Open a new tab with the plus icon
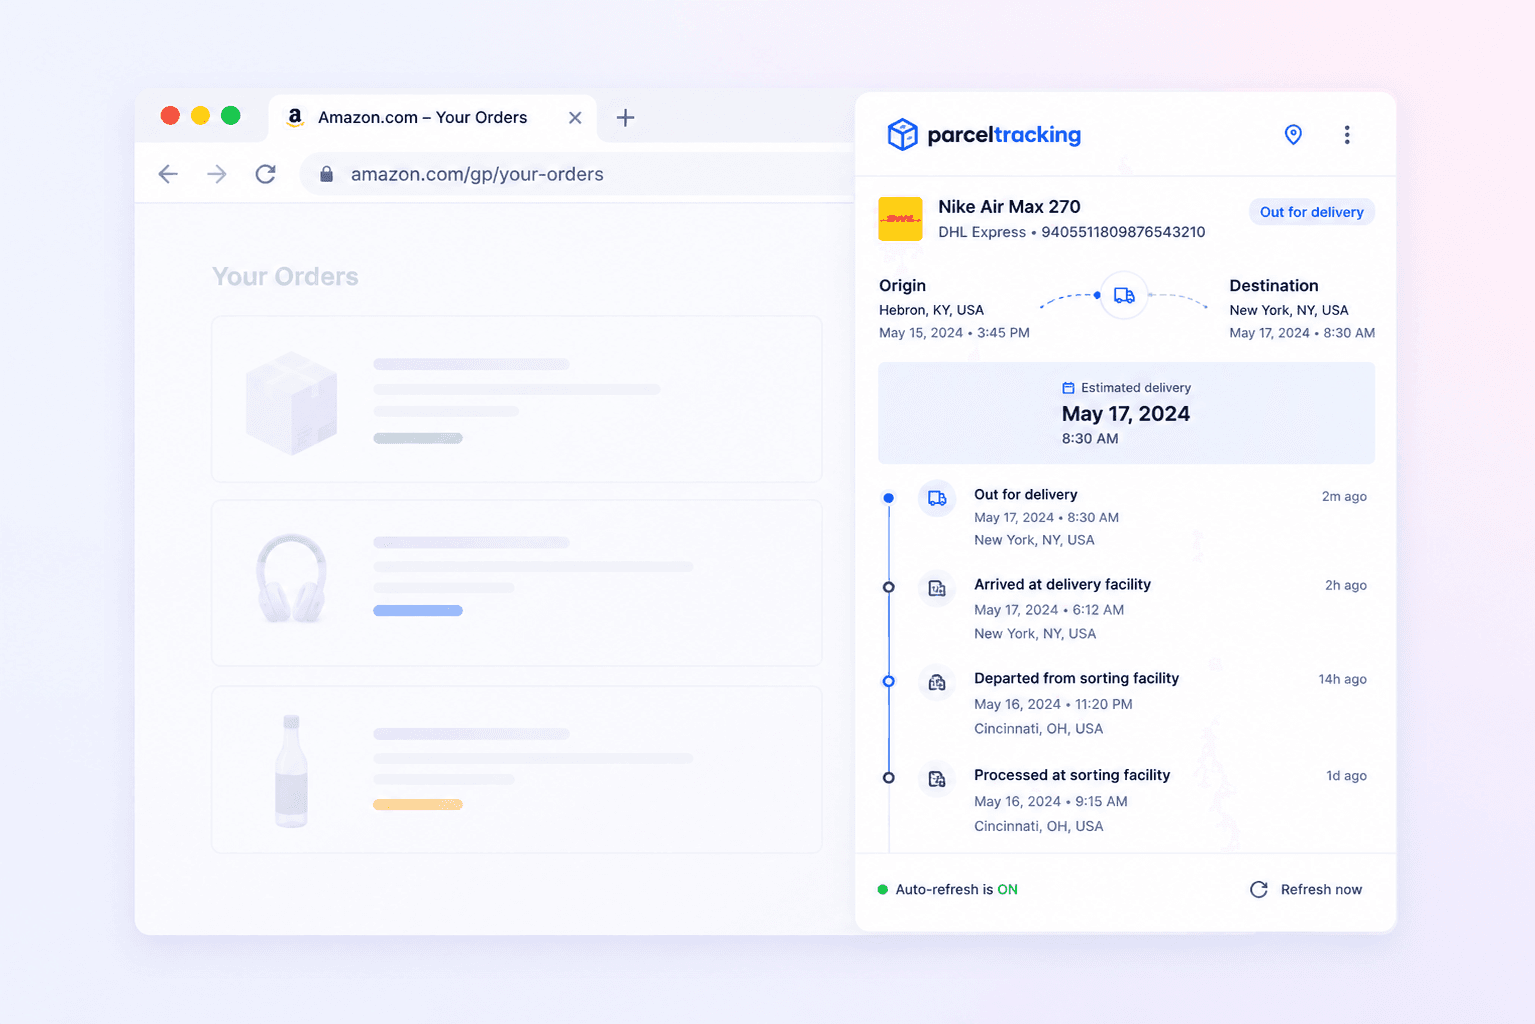 click(x=626, y=117)
